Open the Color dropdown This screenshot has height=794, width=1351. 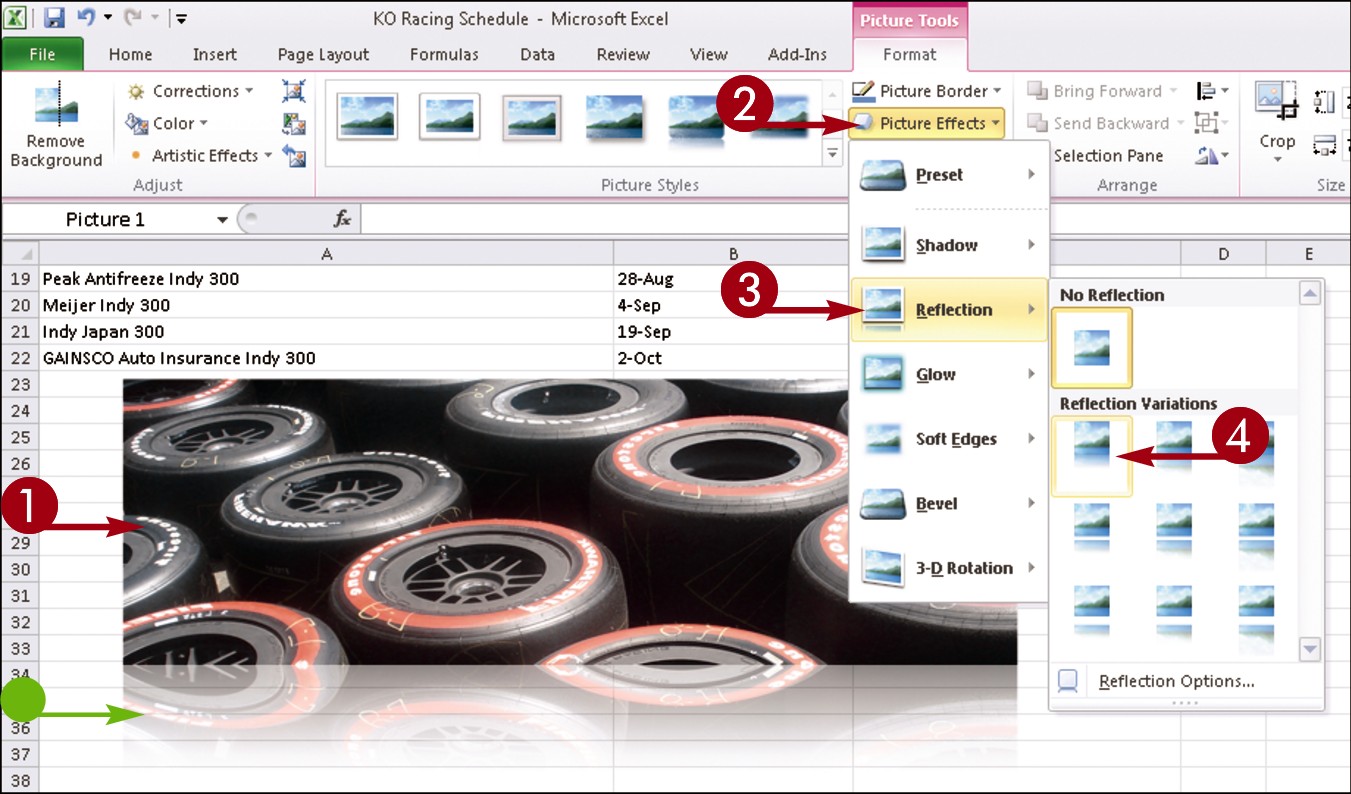(x=167, y=123)
